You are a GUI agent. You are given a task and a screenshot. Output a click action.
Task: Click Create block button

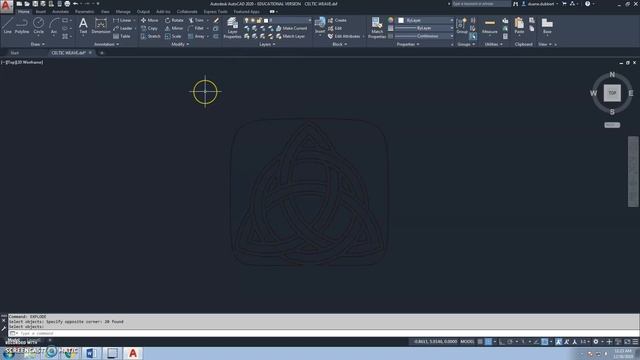point(337,20)
